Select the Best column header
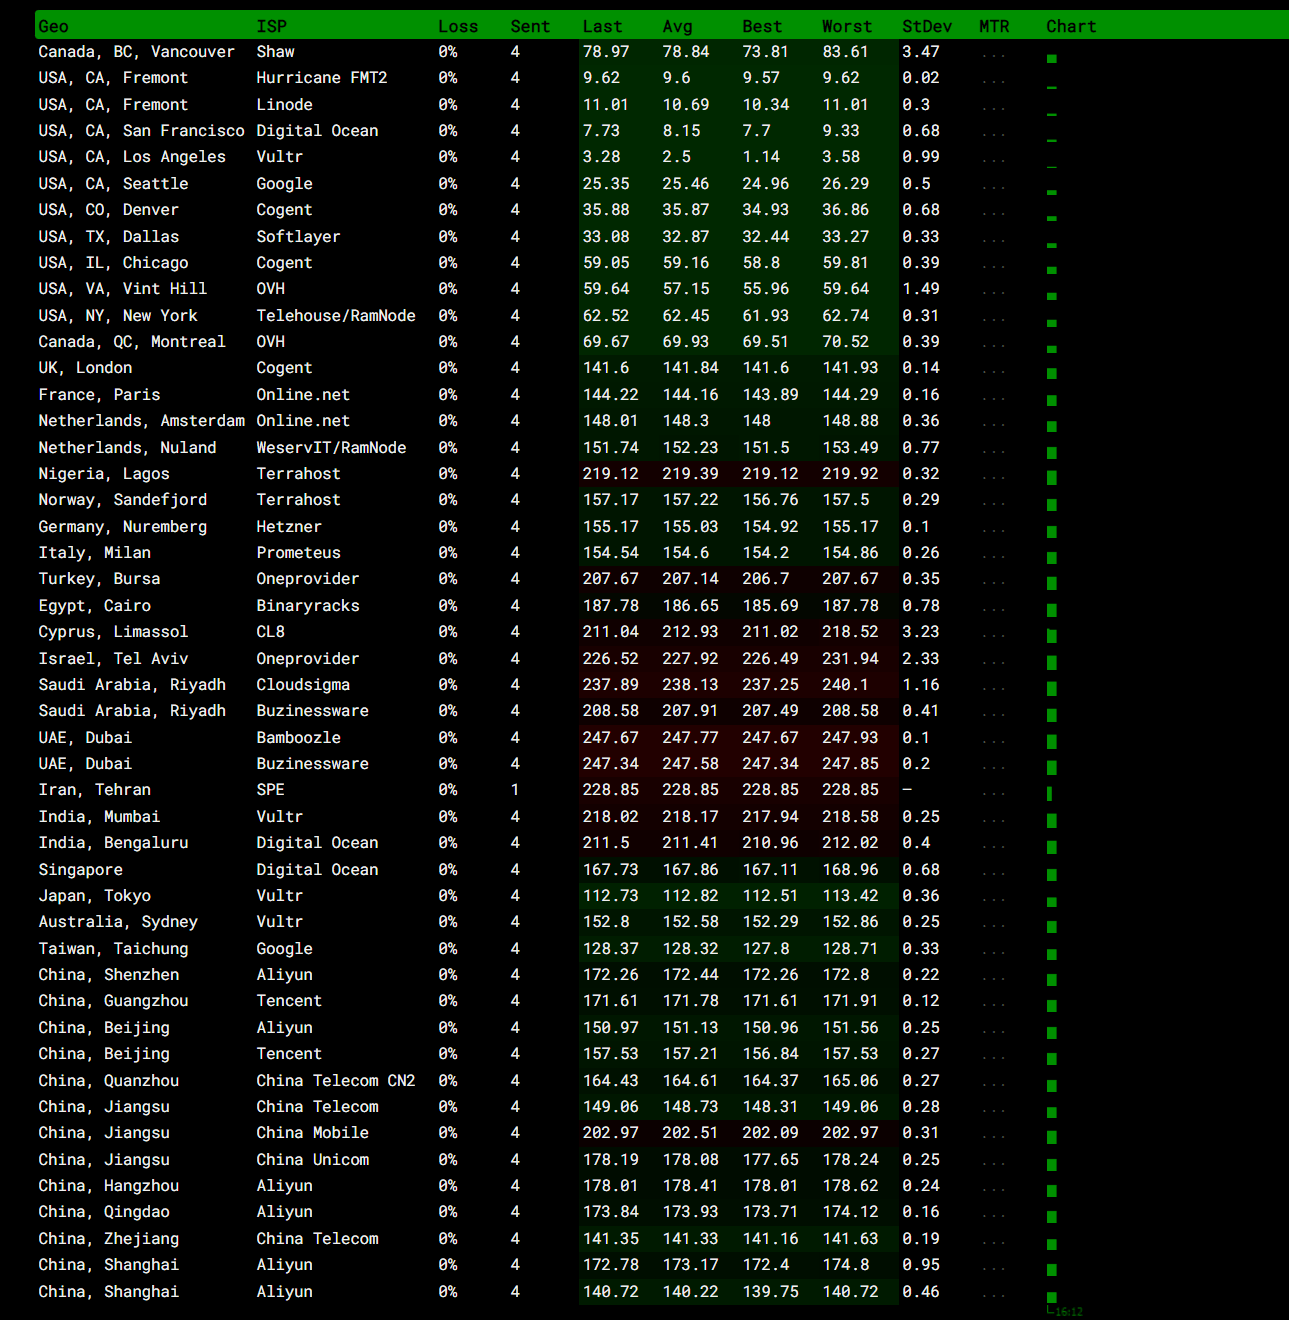The image size is (1289, 1320). point(762,27)
